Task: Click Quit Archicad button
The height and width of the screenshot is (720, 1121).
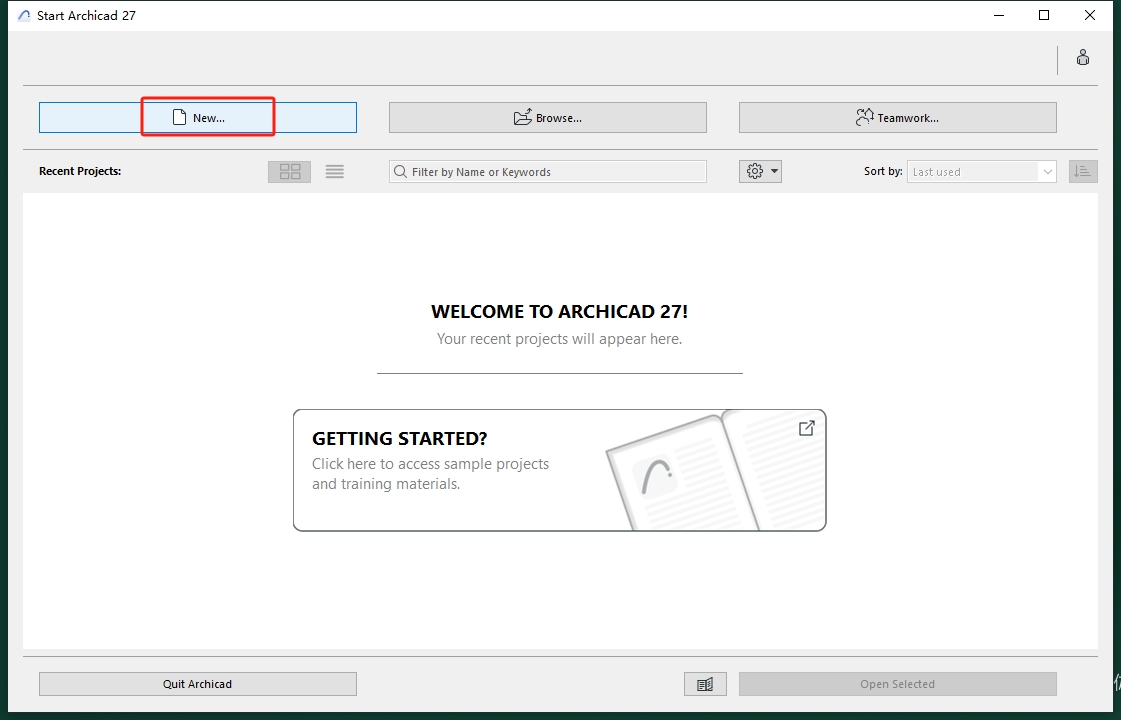Action: click(197, 684)
